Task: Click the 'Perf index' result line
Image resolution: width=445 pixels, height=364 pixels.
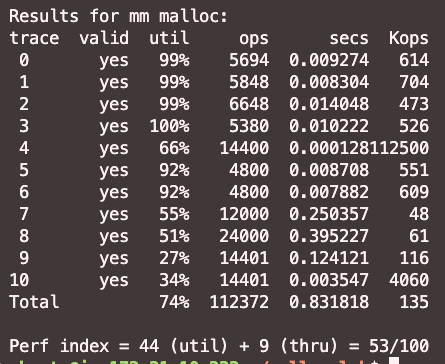Action: (219, 346)
